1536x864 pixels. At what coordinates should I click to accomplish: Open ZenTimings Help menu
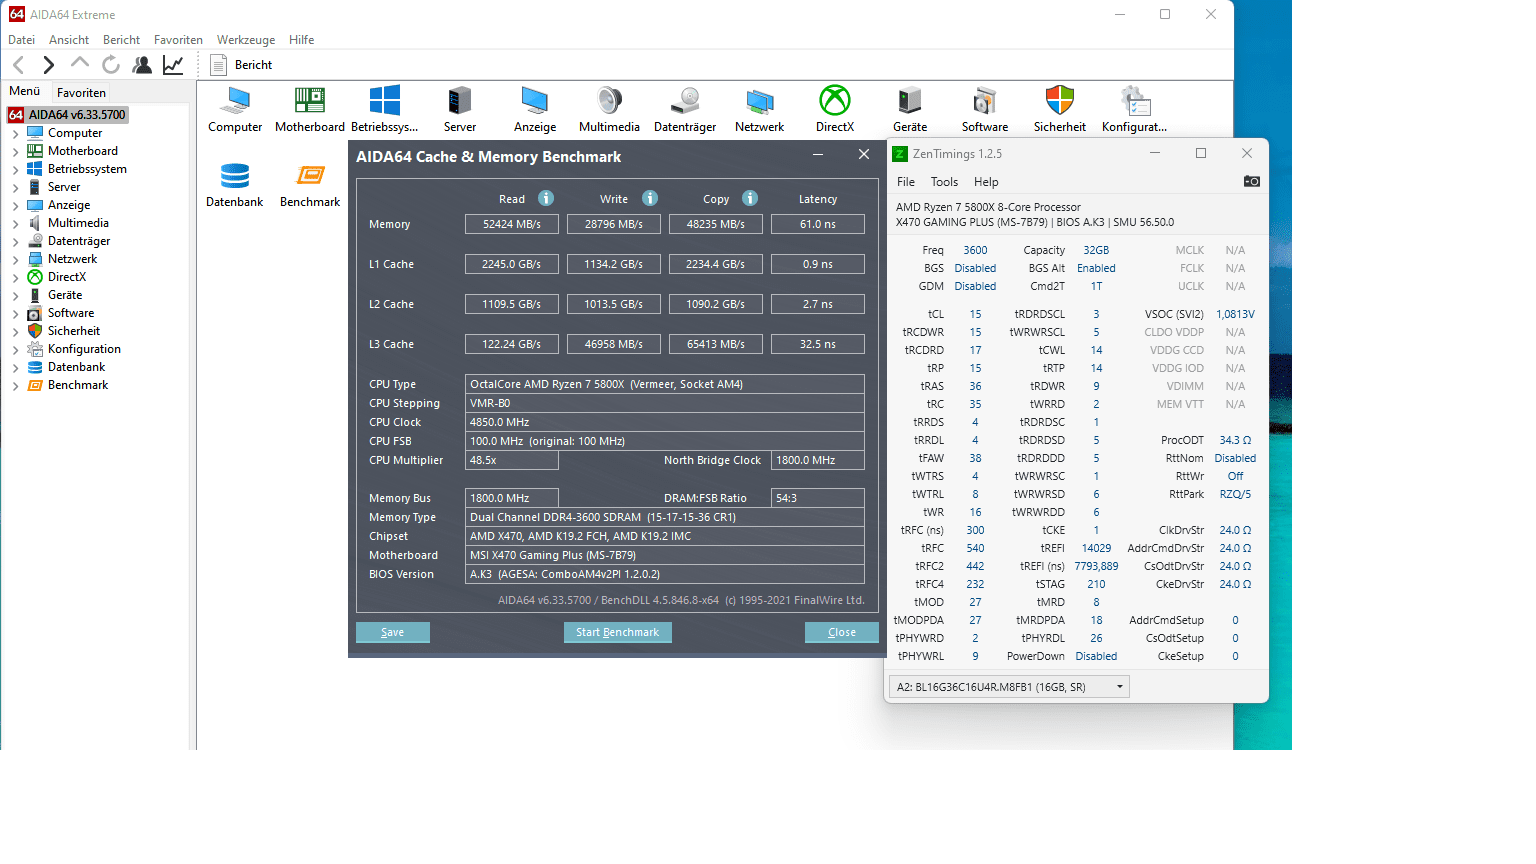[986, 182]
